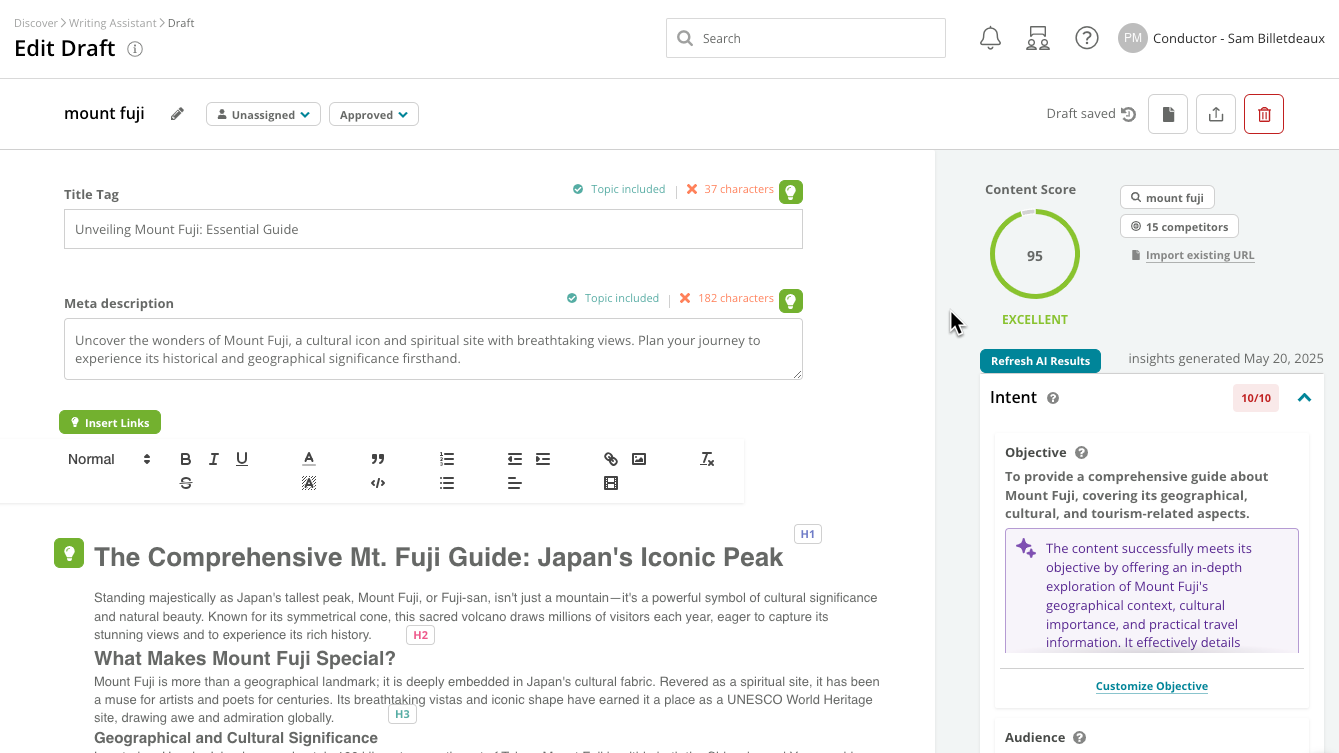1339x753 pixels.
Task: Open the text background color picker
Action: click(x=309, y=483)
